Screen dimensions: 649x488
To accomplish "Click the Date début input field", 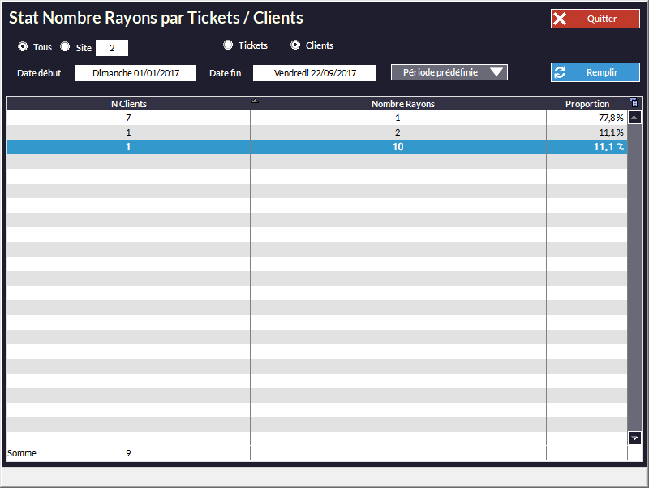I will tap(135, 73).
